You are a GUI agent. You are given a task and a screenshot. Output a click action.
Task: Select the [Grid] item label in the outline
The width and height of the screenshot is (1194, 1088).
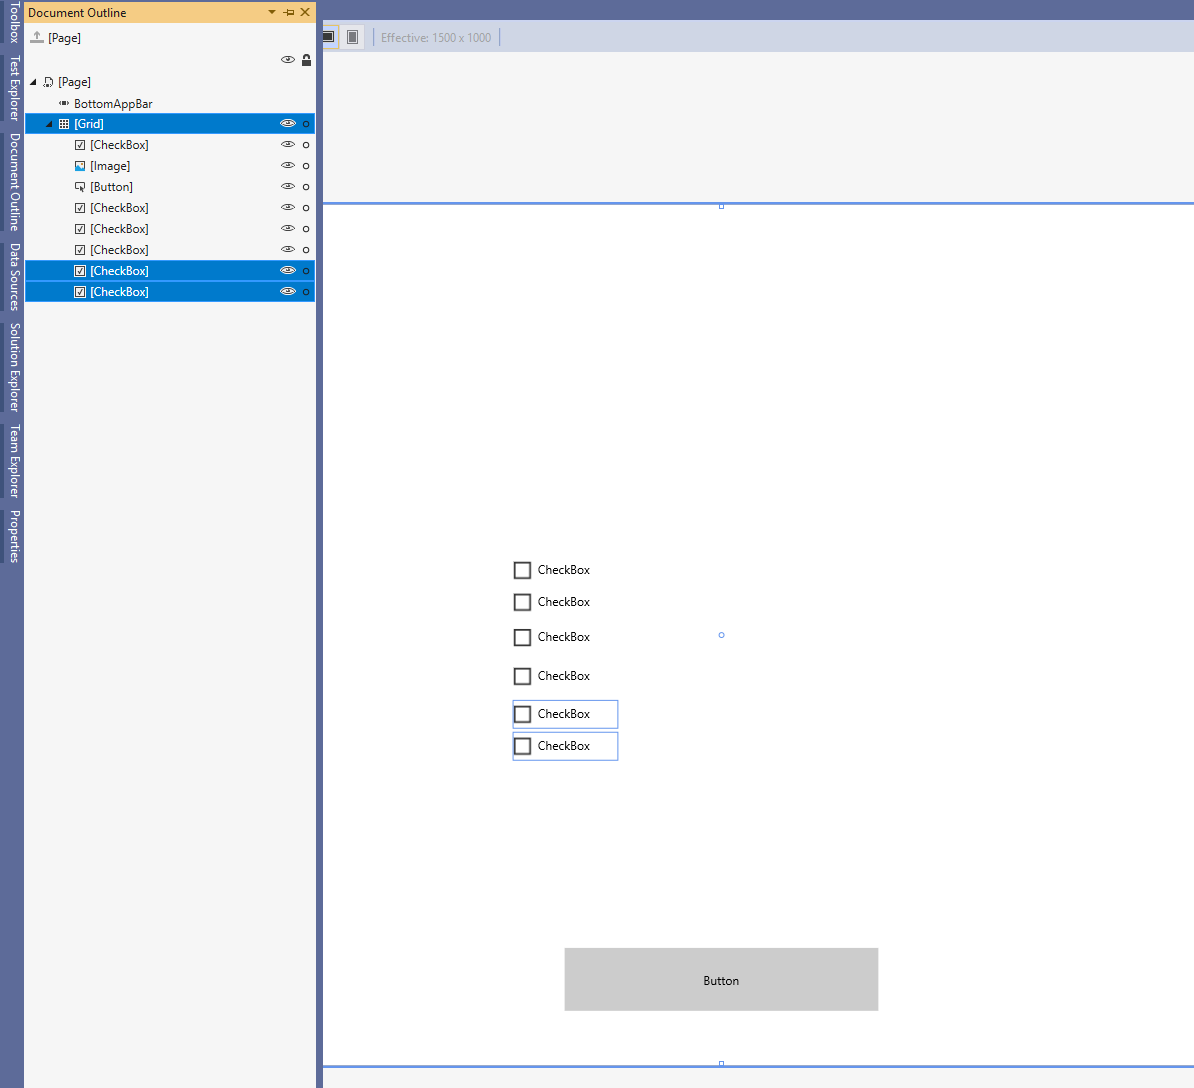point(88,123)
